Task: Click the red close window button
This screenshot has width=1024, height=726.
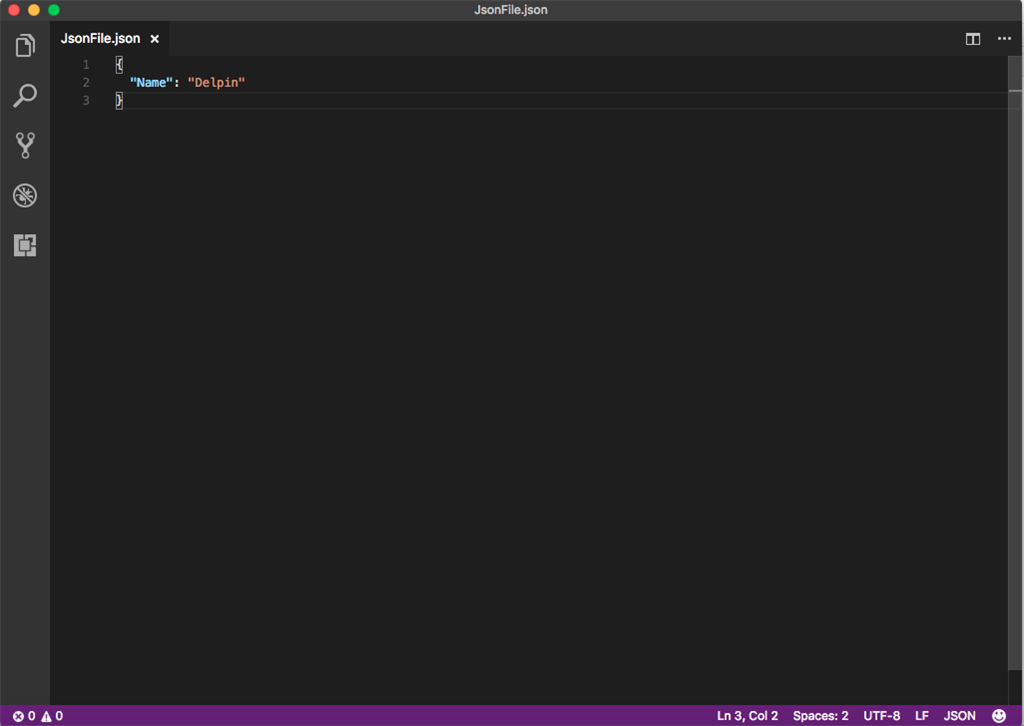Action: 14,10
